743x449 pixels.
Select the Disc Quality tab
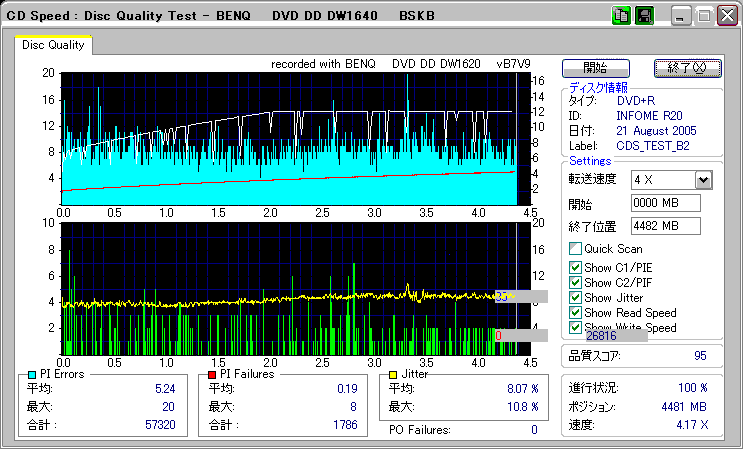(x=54, y=45)
